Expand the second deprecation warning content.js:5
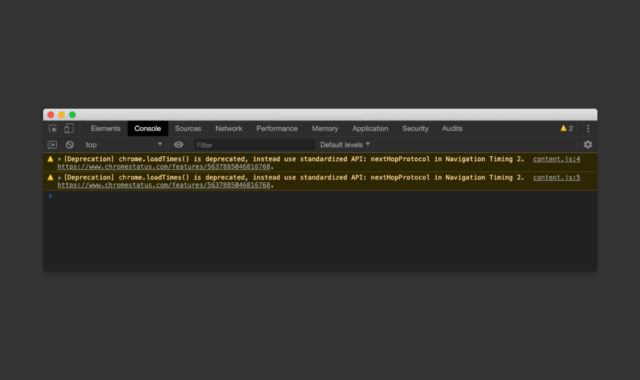Screen dimensions: 640x380 click(60, 178)
